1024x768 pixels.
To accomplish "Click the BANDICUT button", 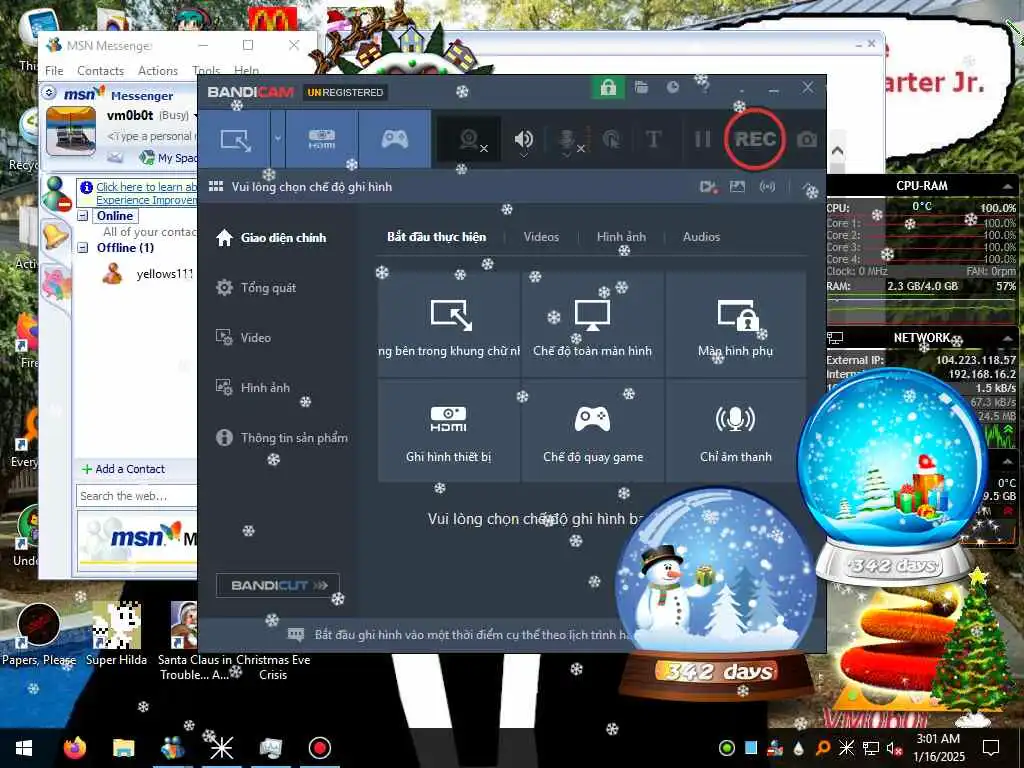I will (278, 585).
